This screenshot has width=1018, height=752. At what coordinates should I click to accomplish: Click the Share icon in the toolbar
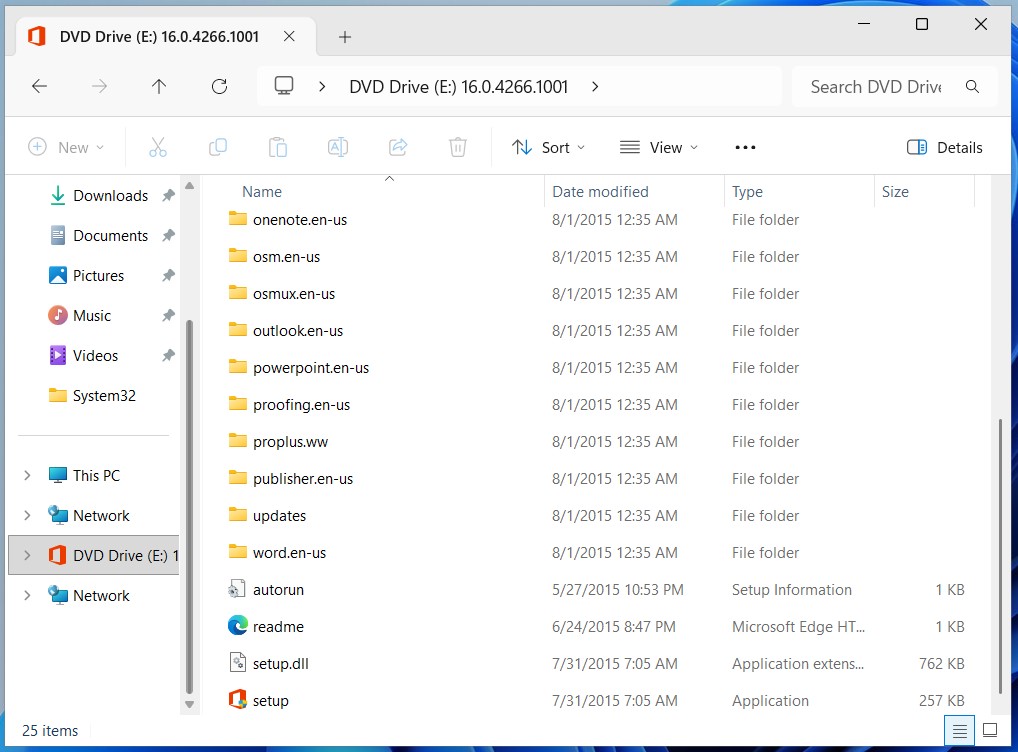point(397,147)
